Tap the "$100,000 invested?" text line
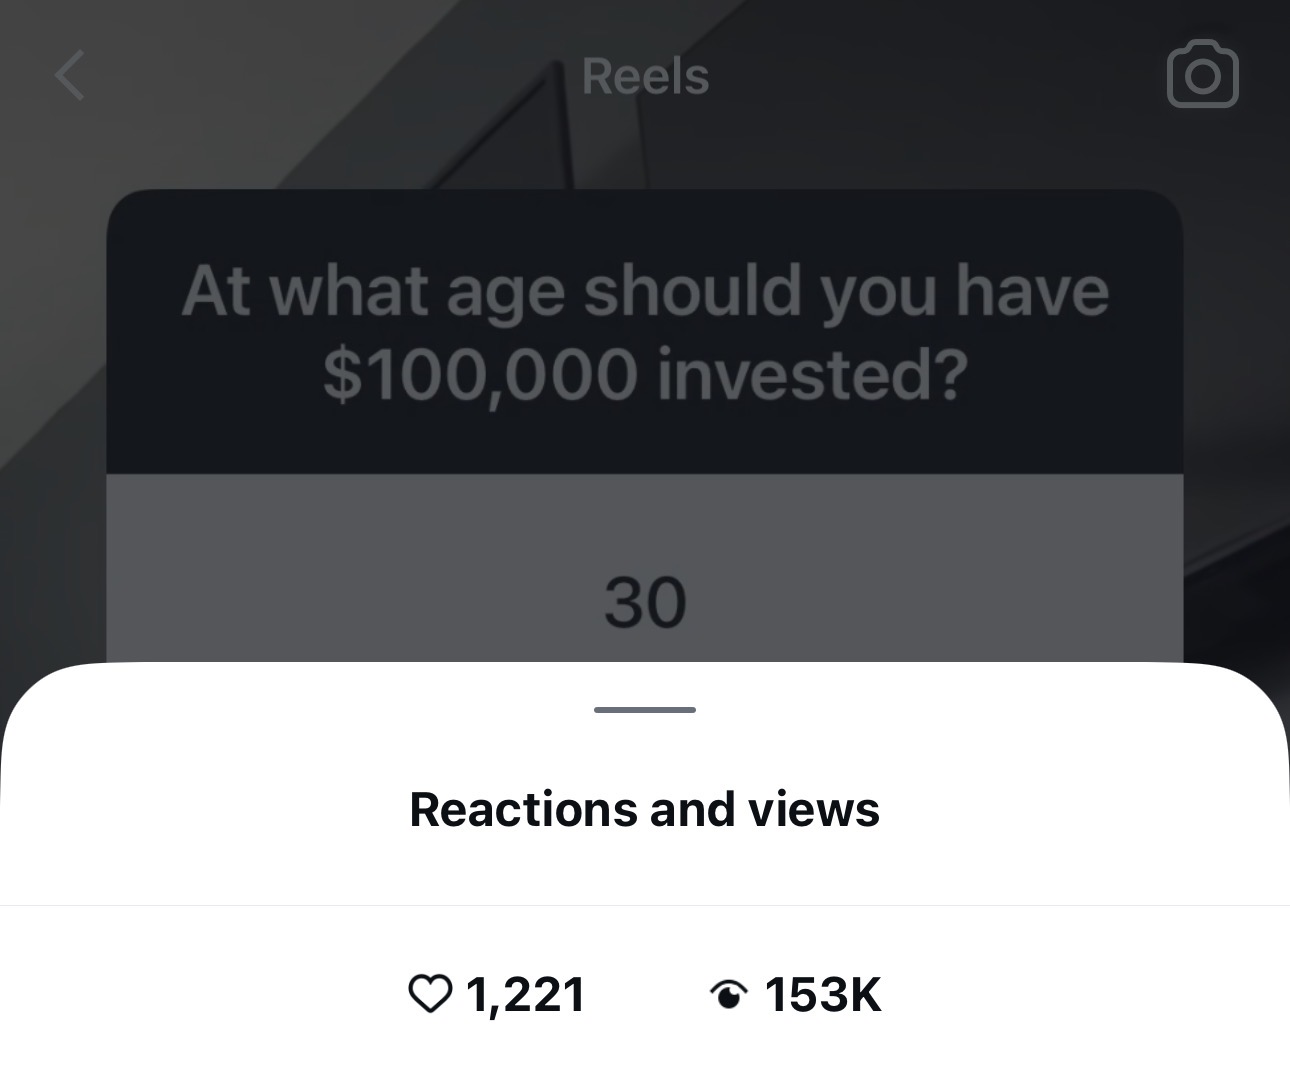The height and width of the screenshot is (1083, 1290). point(645,374)
